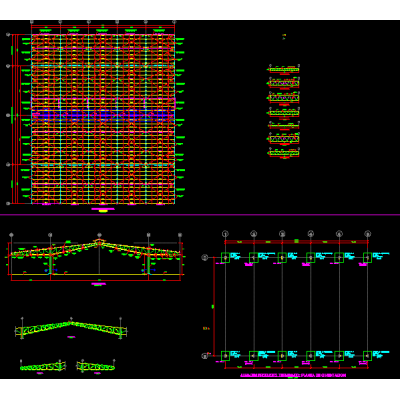Select the third green footing square in the top row

click(282, 257)
